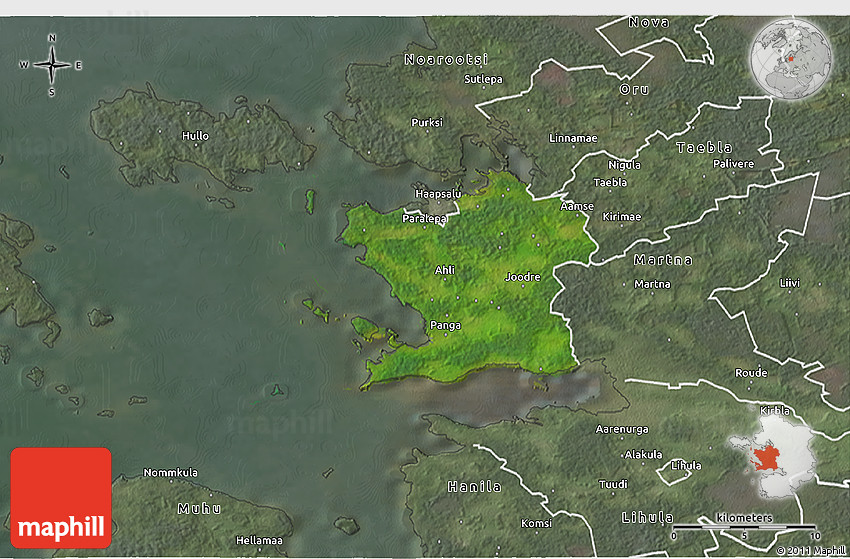Click the red maphill logo
This screenshot has height=559, width=850.
tap(61, 497)
